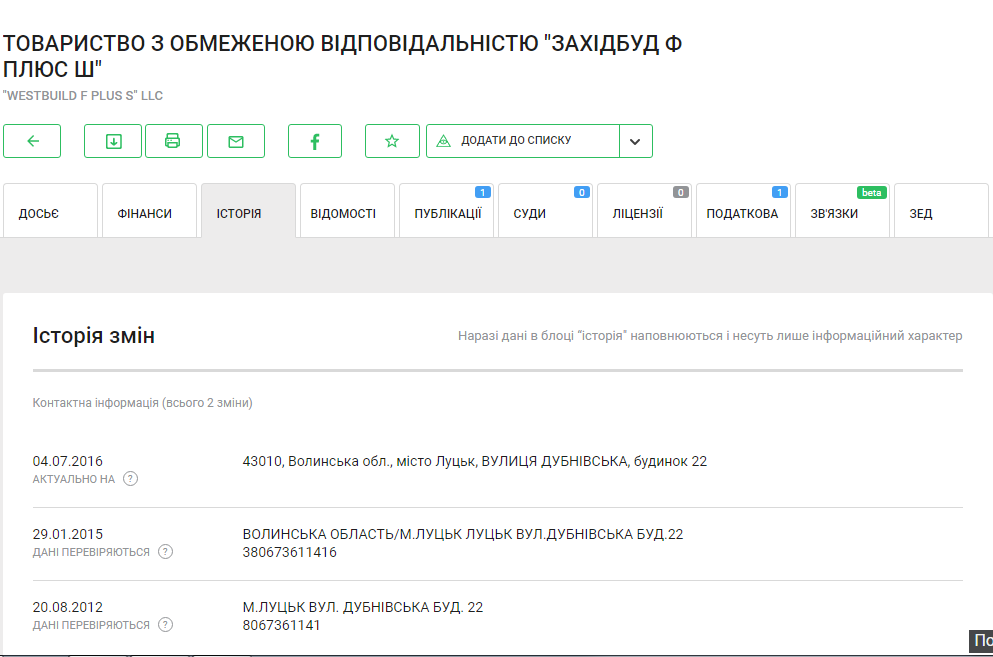This screenshot has height=657, width=993.
Task: Go to the Публікації tab
Action: coord(447,213)
